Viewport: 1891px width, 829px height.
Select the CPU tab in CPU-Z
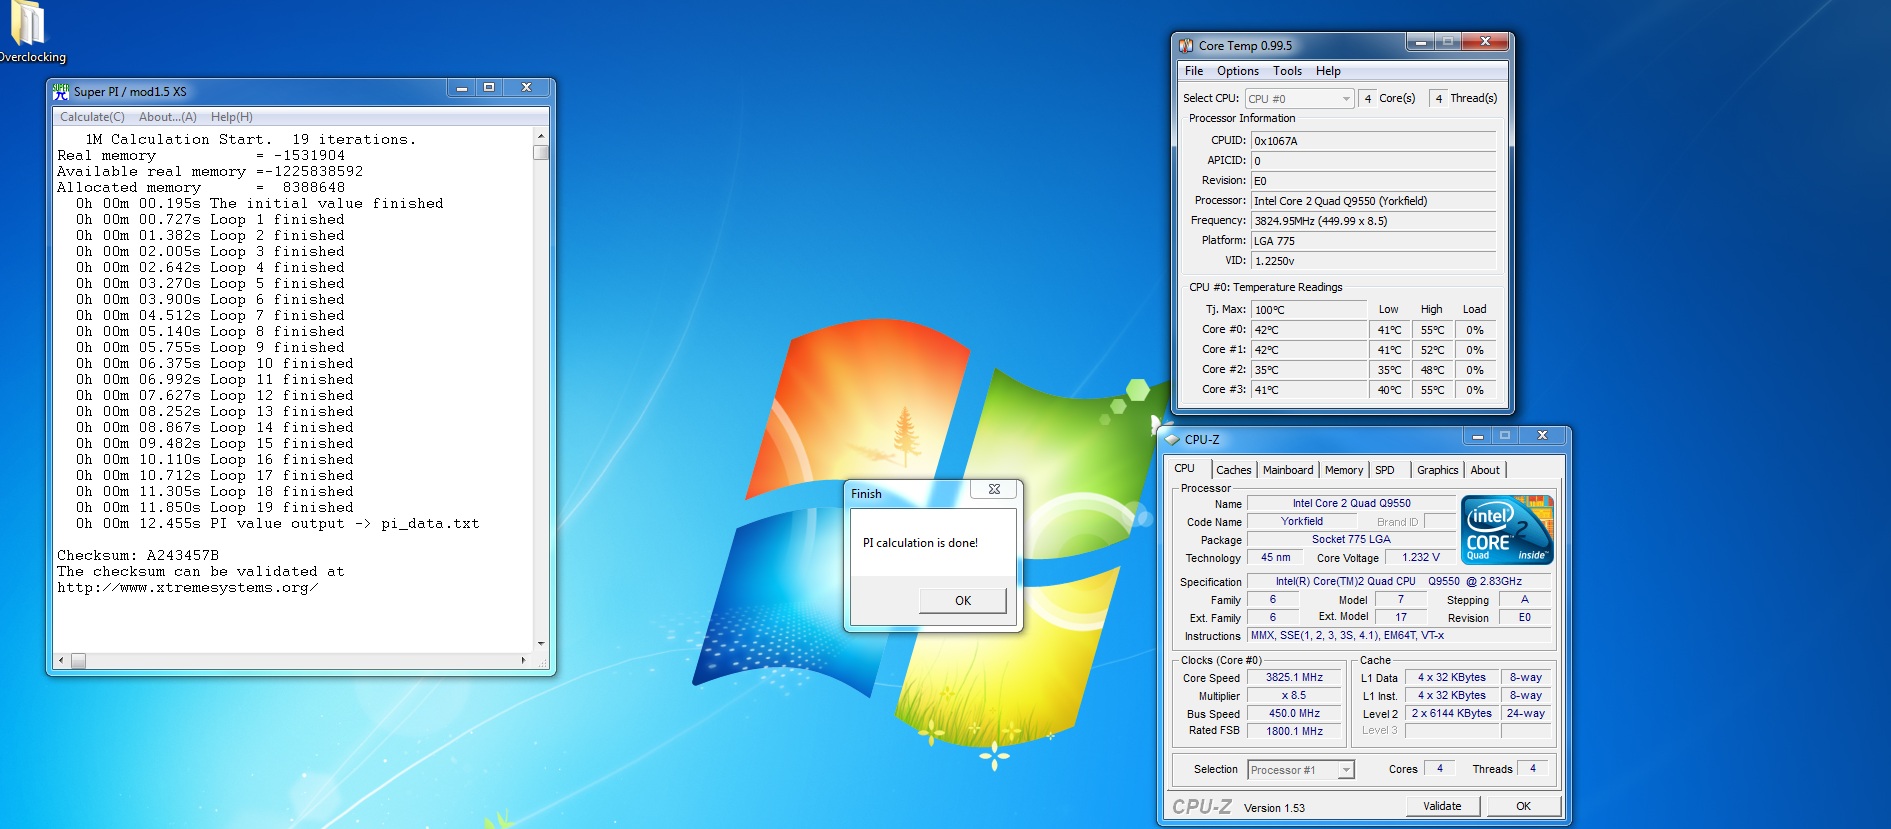(x=1185, y=468)
